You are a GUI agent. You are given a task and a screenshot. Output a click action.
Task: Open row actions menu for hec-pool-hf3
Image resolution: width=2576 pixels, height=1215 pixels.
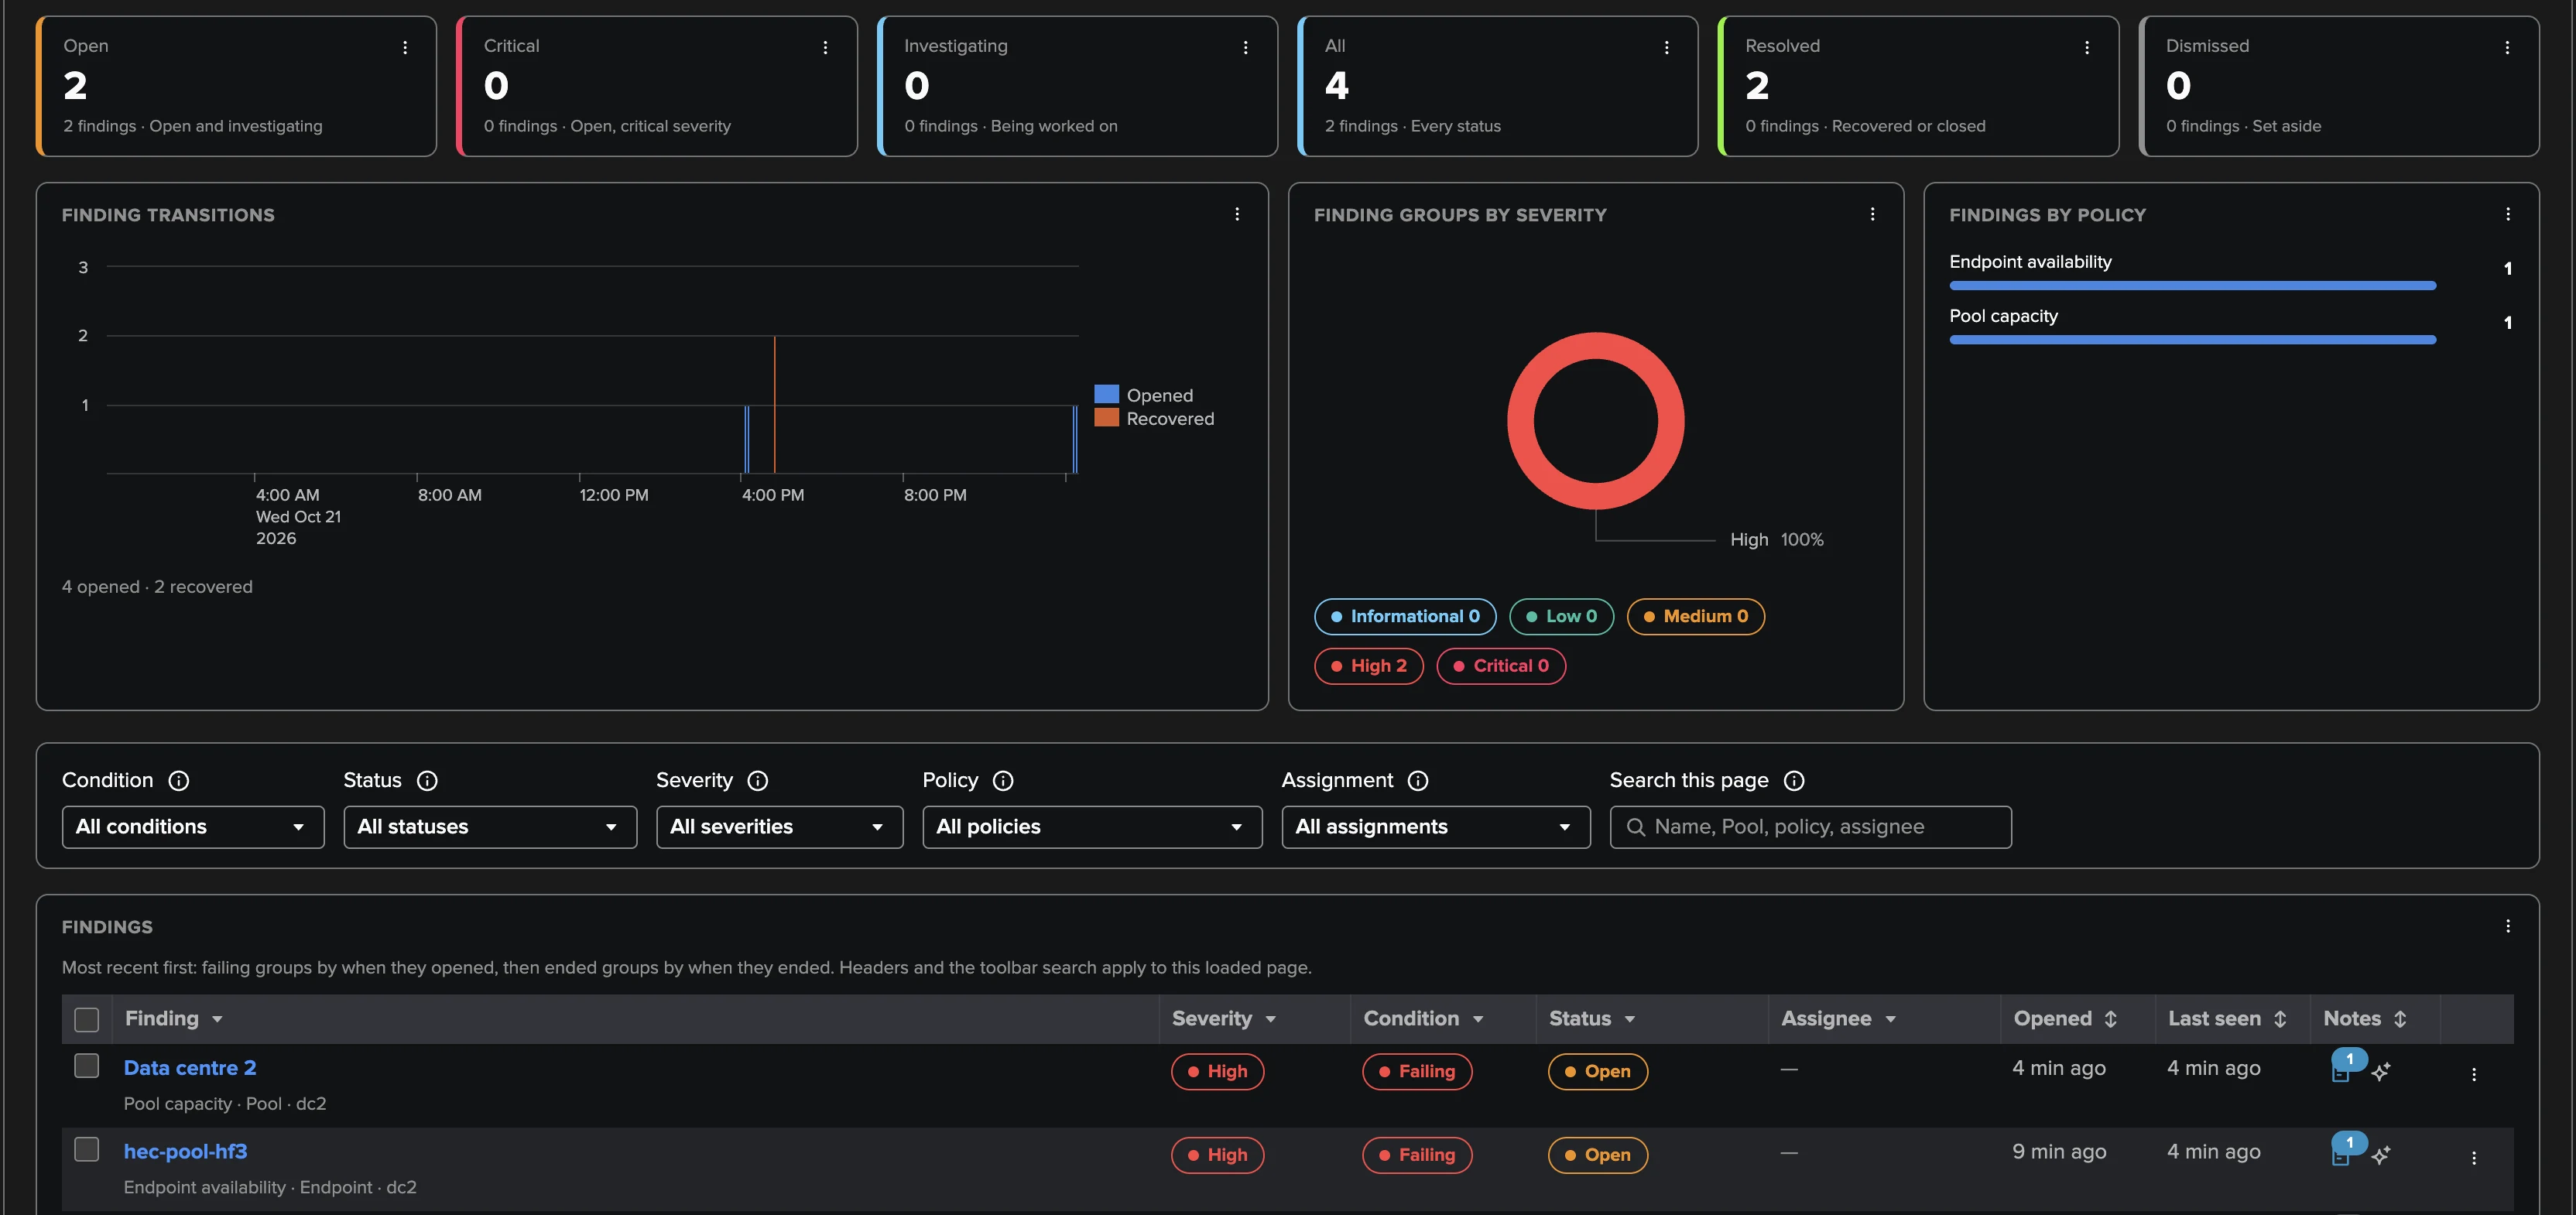(2474, 1158)
